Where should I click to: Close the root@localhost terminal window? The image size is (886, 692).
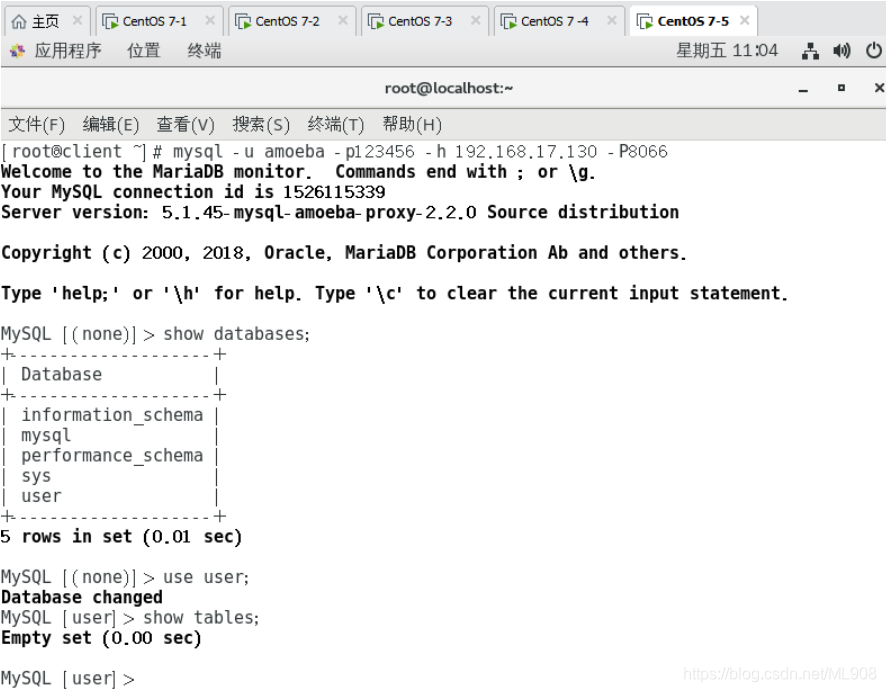pyautogui.click(x=879, y=88)
